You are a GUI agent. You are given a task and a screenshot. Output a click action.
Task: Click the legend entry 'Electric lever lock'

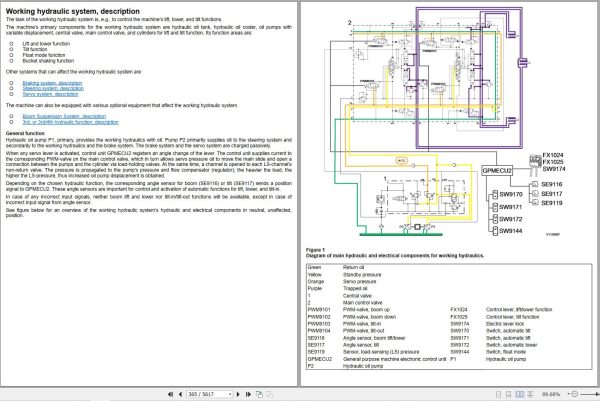point(505,324)
